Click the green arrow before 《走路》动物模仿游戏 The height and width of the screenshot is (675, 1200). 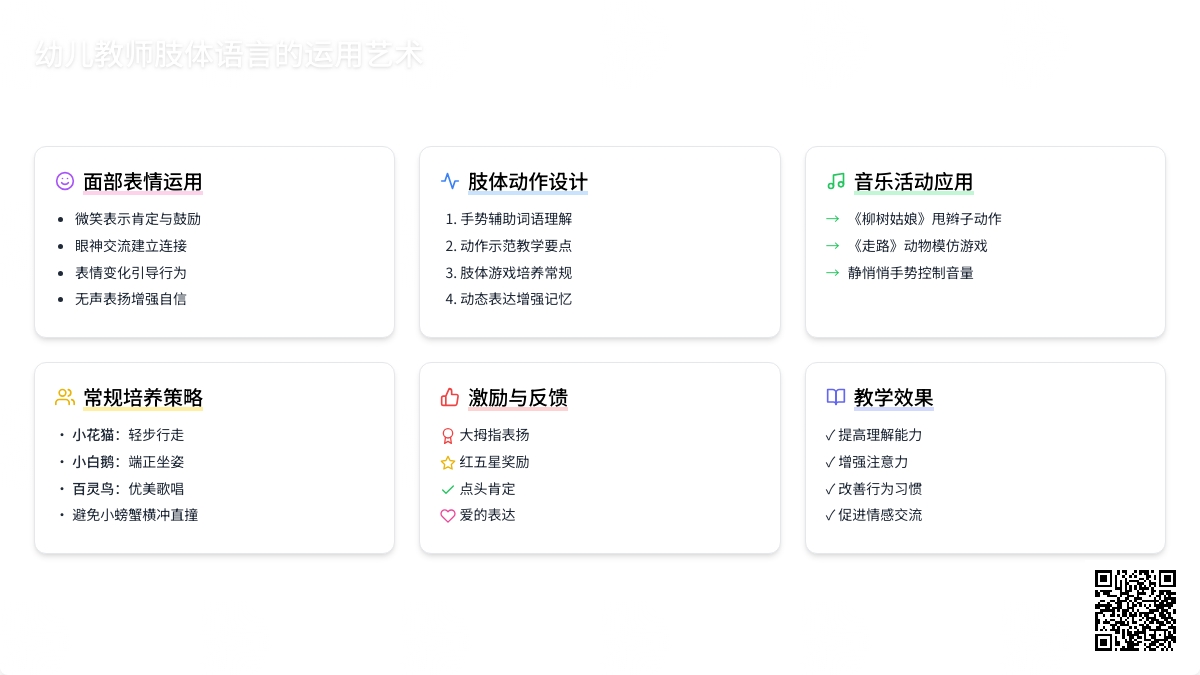tap(832, 246)
